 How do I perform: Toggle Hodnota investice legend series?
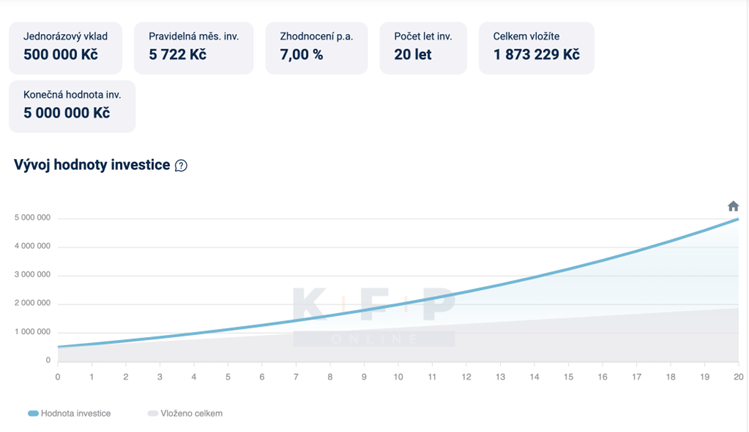pos(76,413)
